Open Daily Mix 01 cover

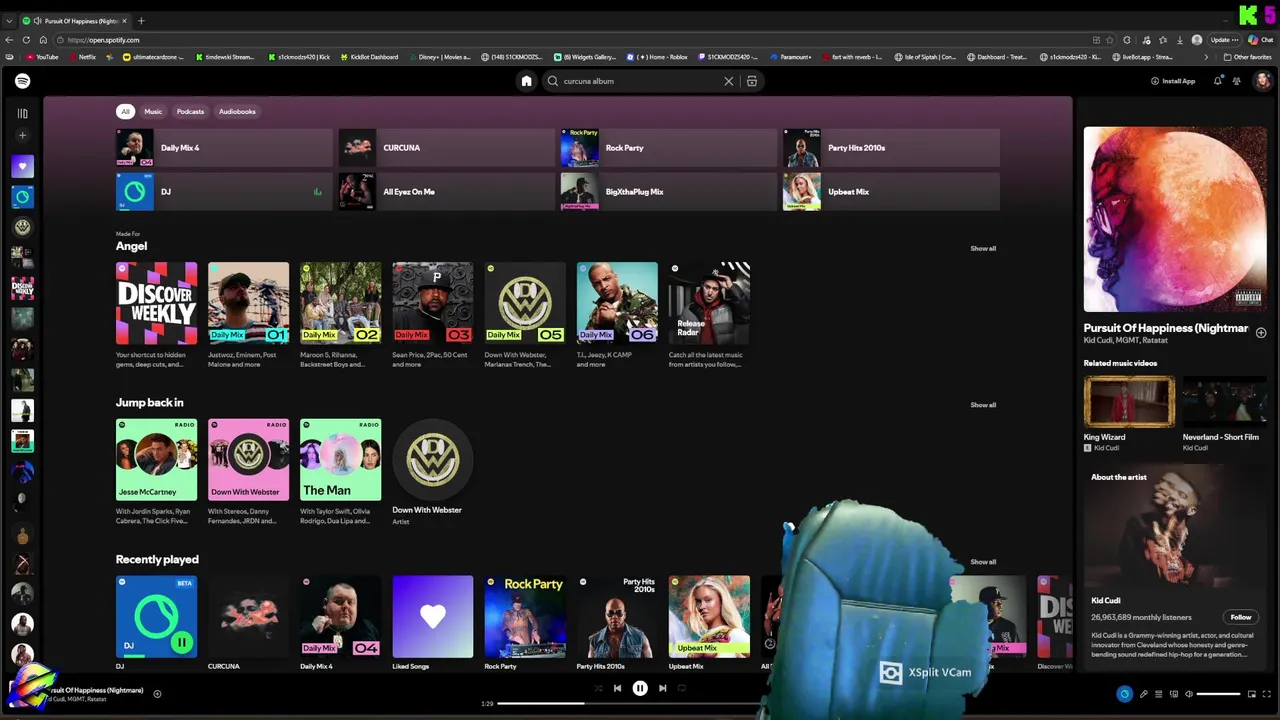(x=248, y=303)
